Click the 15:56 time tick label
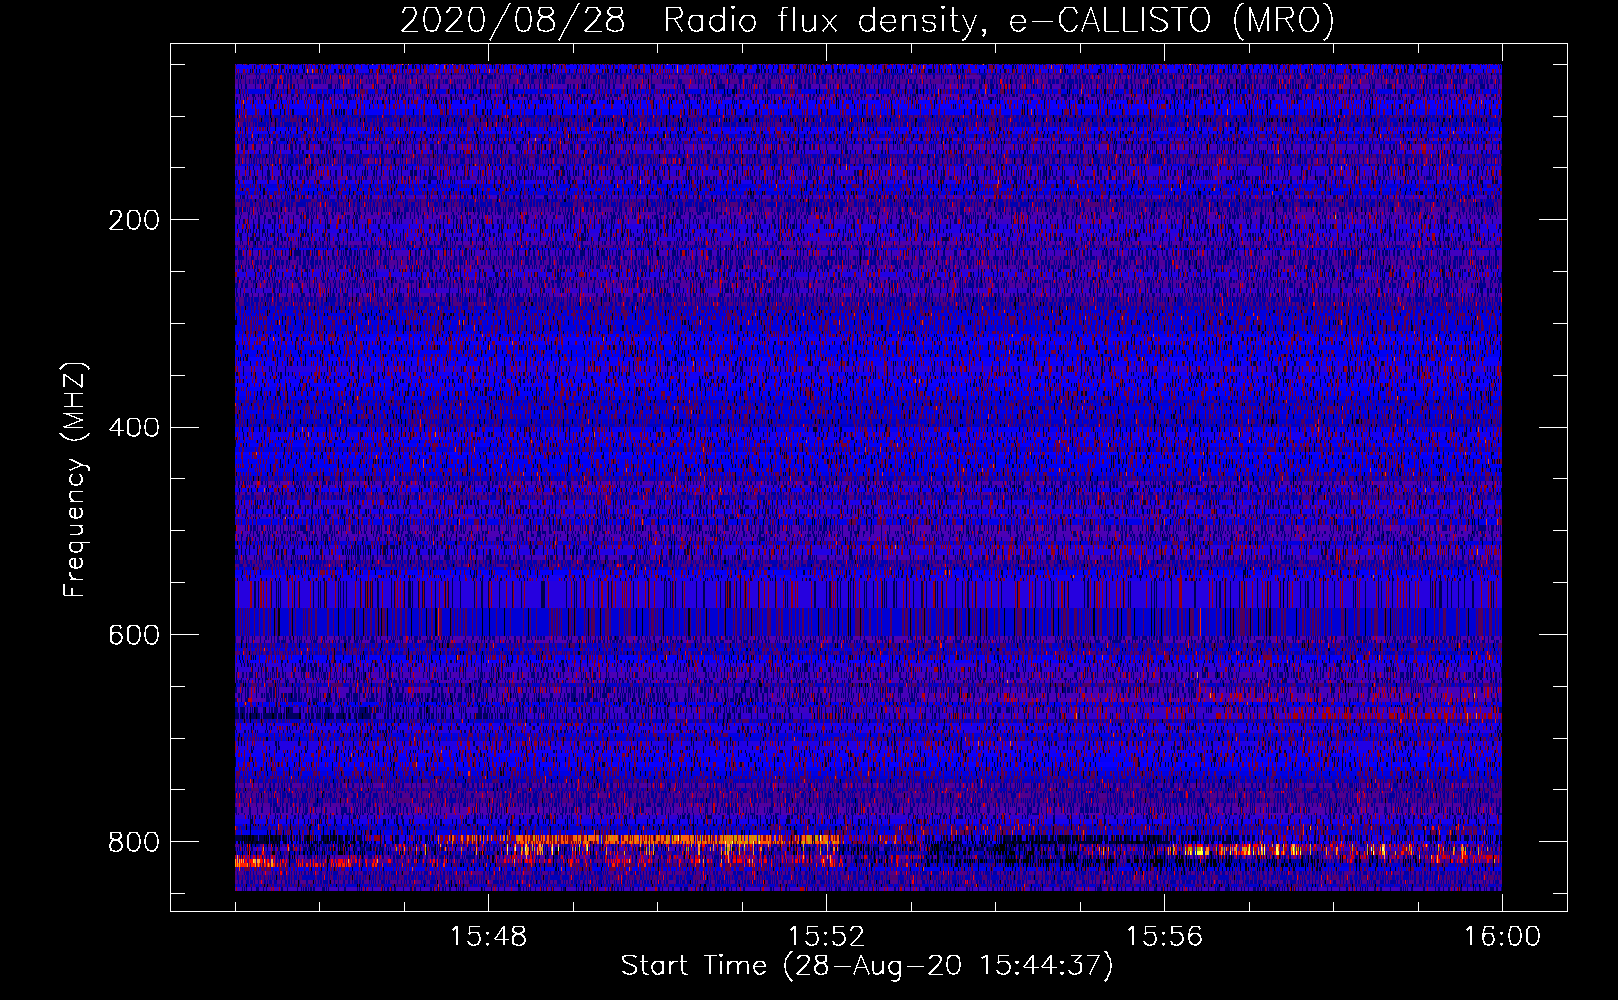Screen dimensions: 1618x1000 point(1164,937)
